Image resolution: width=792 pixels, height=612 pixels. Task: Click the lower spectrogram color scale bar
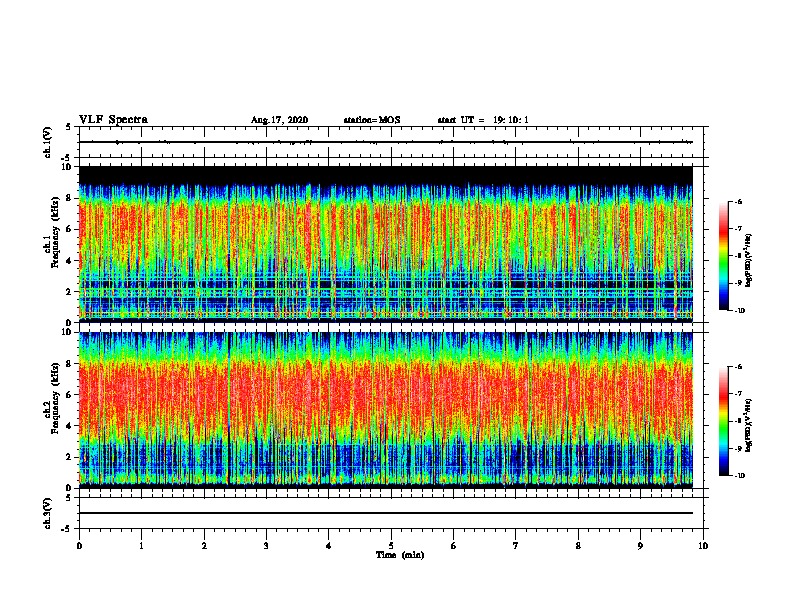tap(724, 421)
